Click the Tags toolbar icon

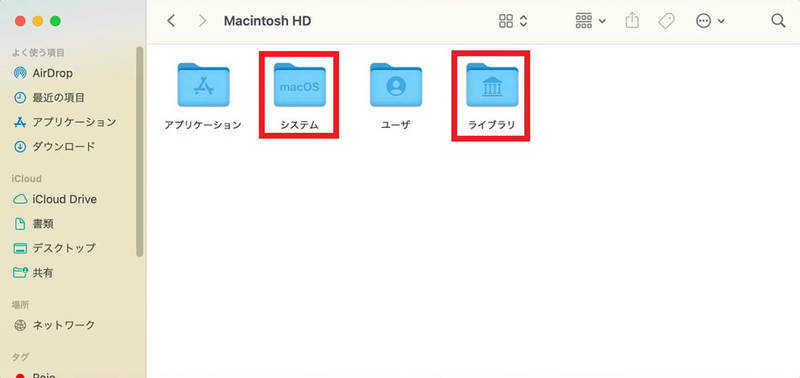pos(666,21)
